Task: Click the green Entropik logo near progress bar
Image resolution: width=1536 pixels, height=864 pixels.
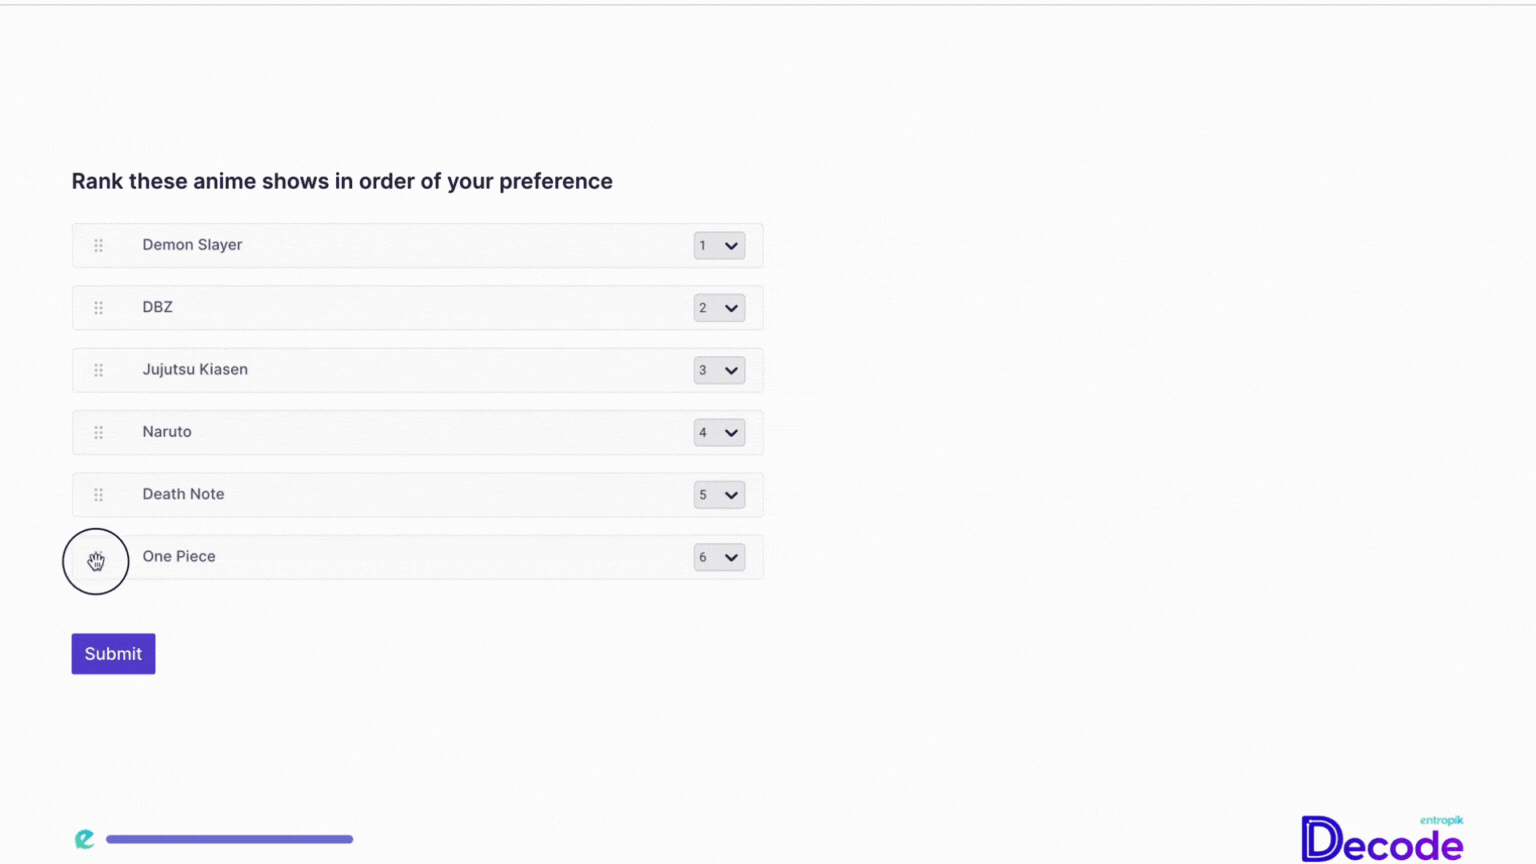Action: [85, 839]
